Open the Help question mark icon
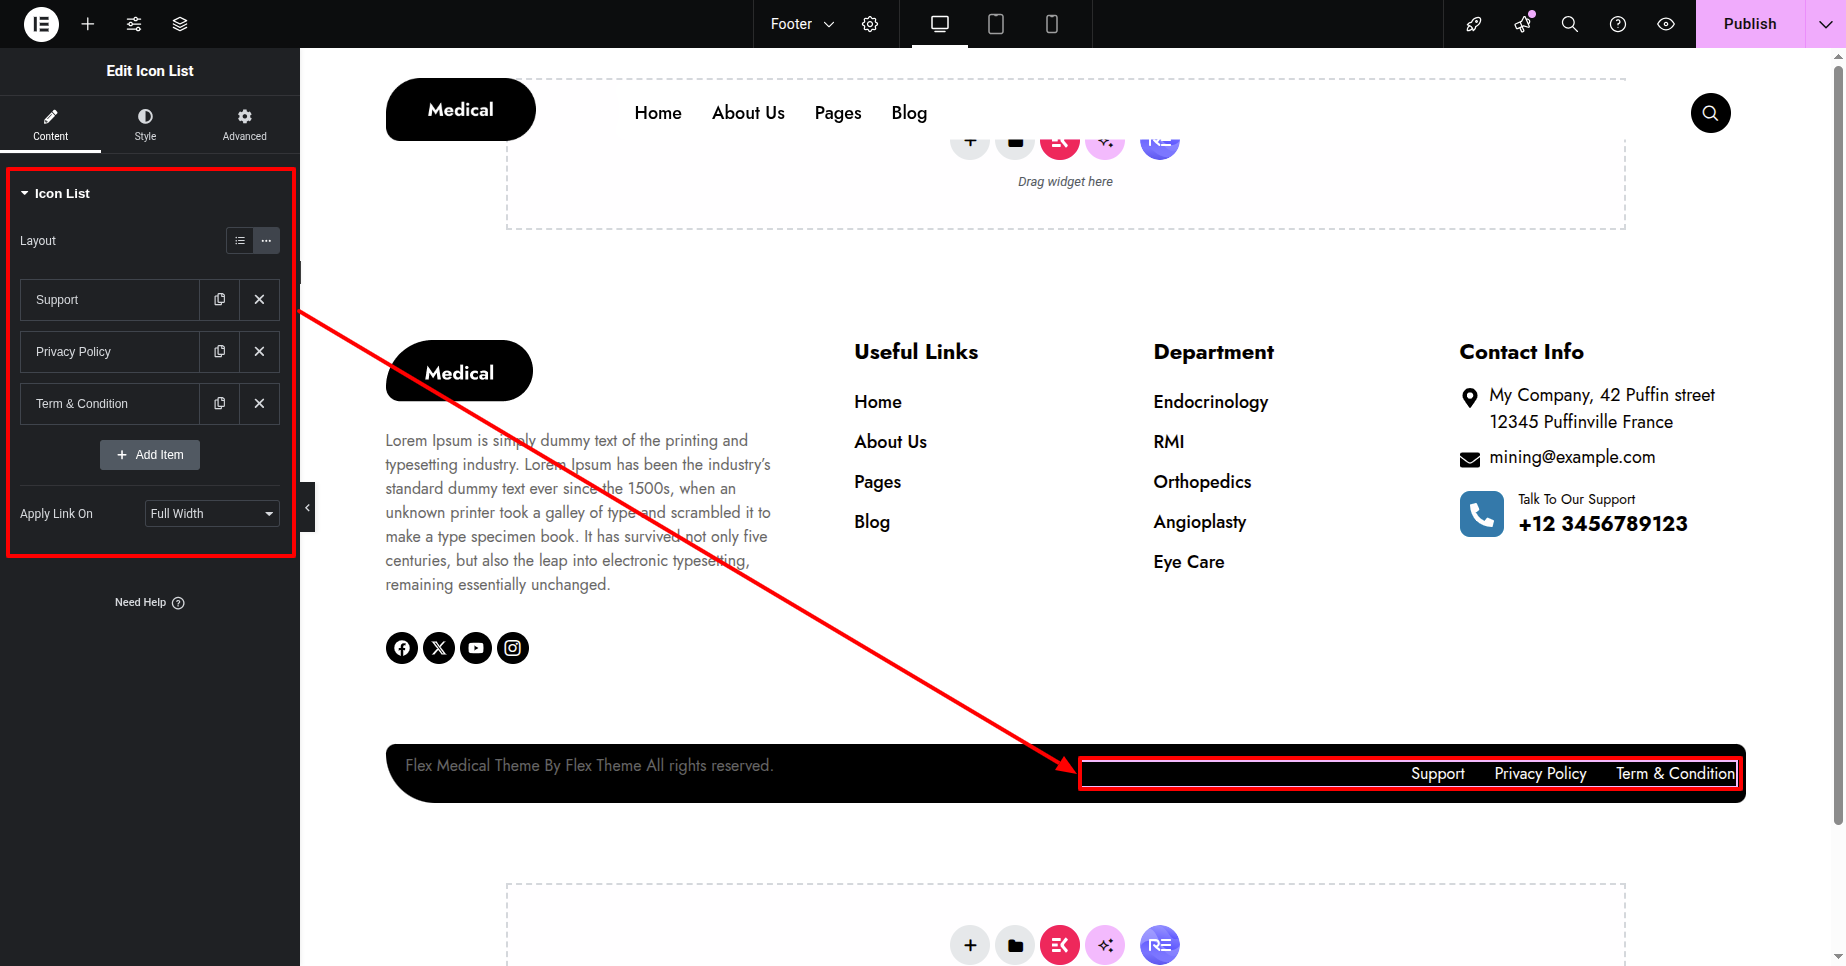The width and height of the screenshot is (1846, 966). point(1618,24)
